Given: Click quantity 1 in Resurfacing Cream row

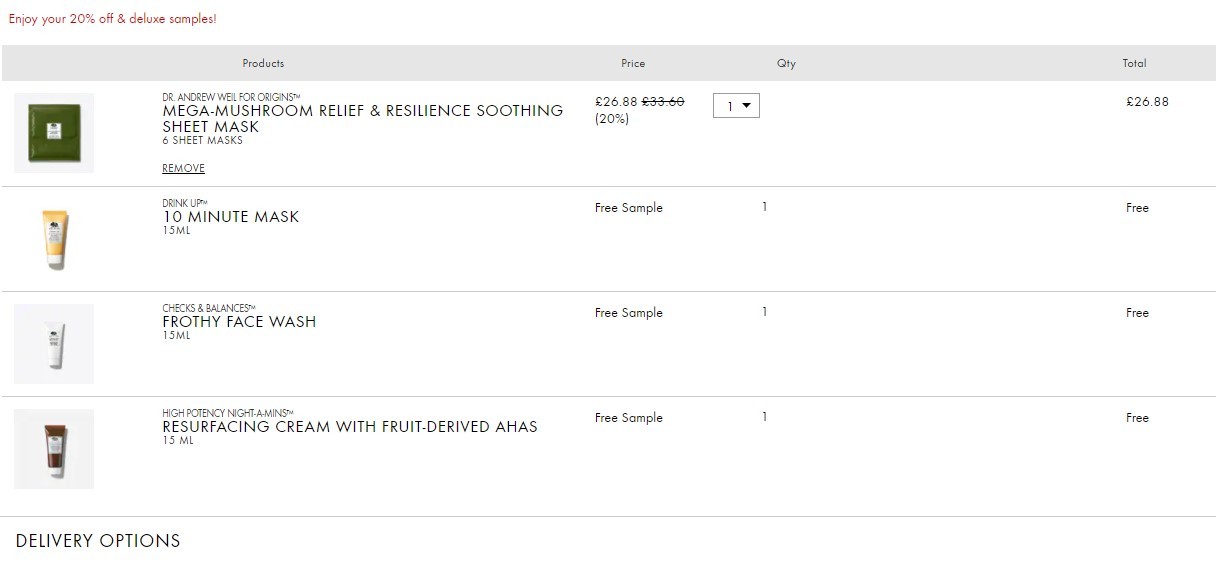Looking at the screenshot, I should [x=765, y=417].
